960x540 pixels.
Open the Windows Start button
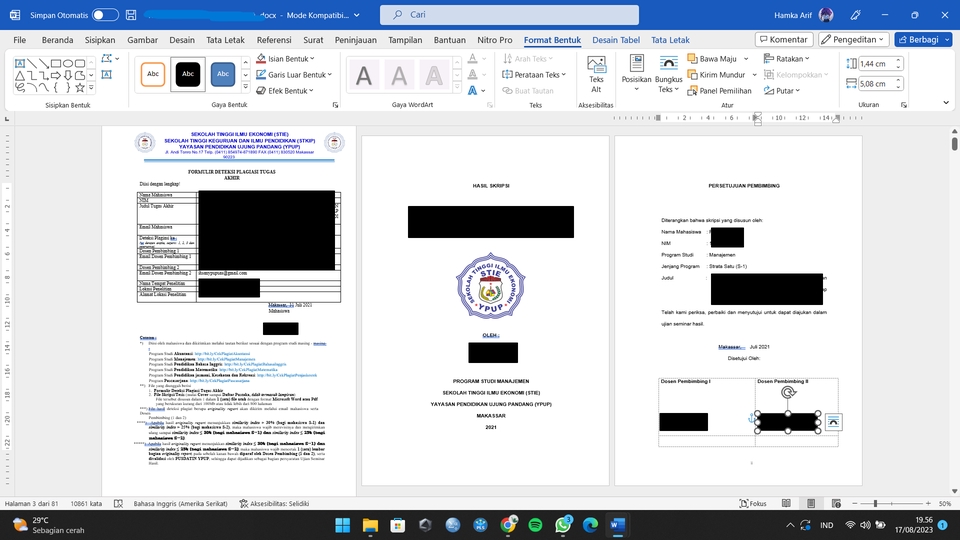pos(343,525)
